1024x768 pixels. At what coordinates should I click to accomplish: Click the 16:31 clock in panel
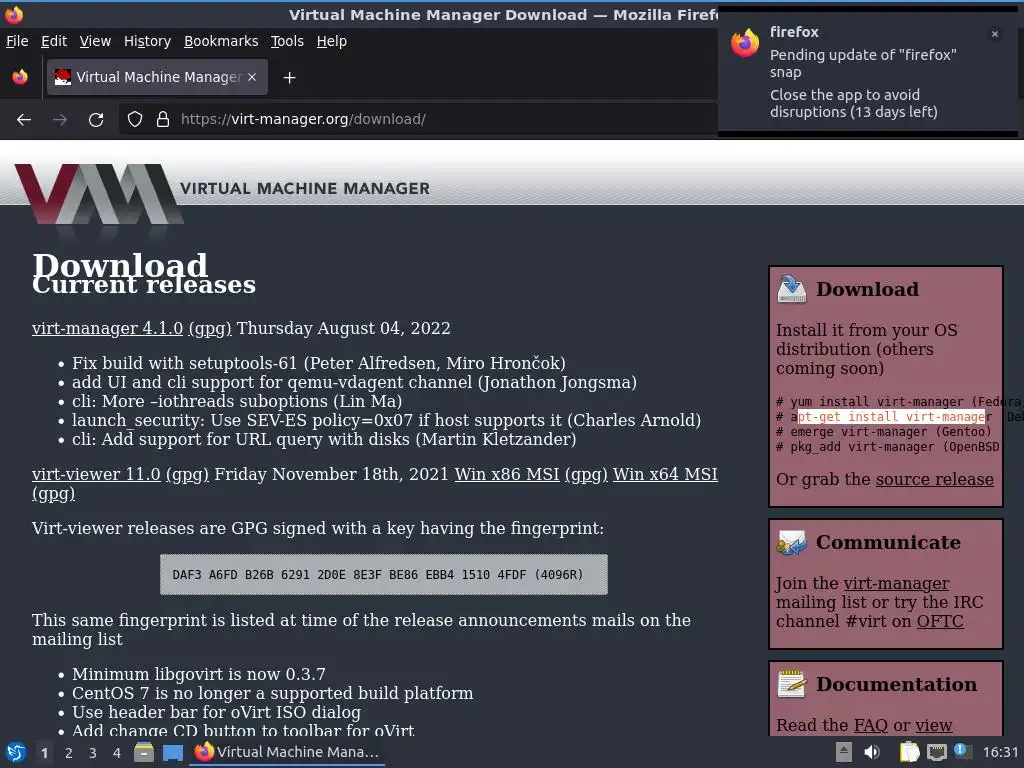(1000, 752)
